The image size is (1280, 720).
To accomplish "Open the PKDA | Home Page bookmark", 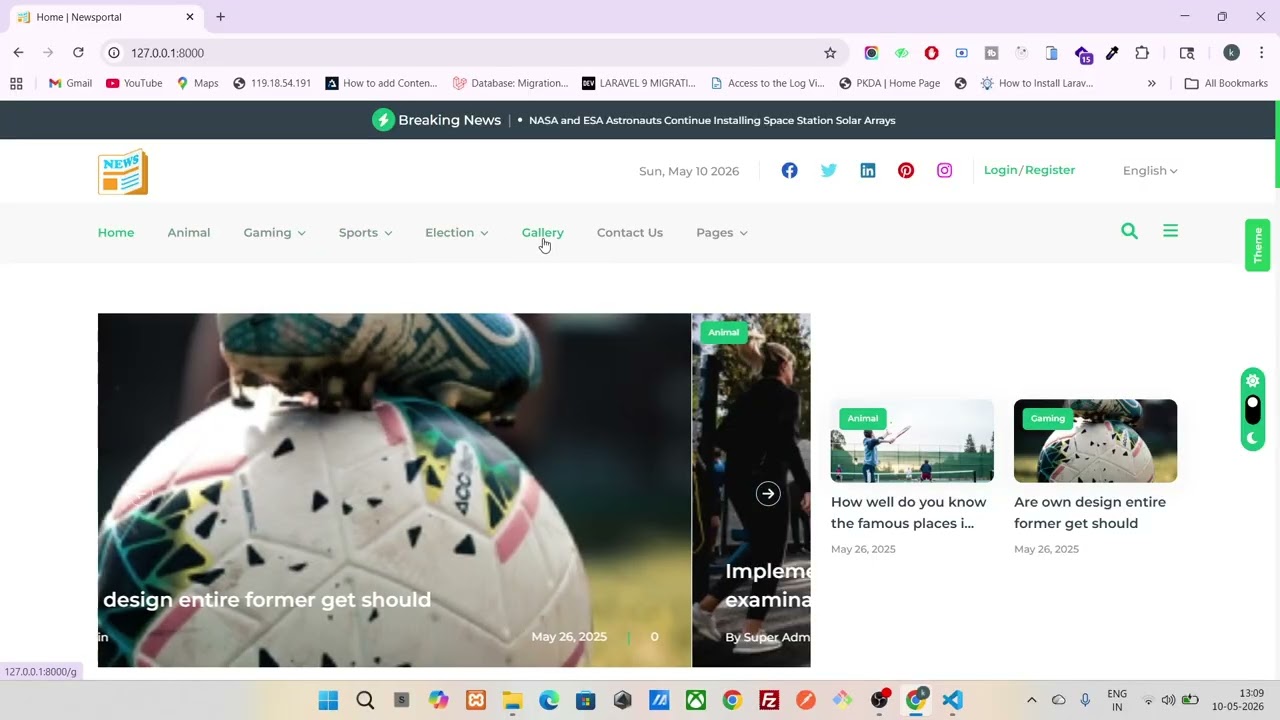I will pos(890,83).
